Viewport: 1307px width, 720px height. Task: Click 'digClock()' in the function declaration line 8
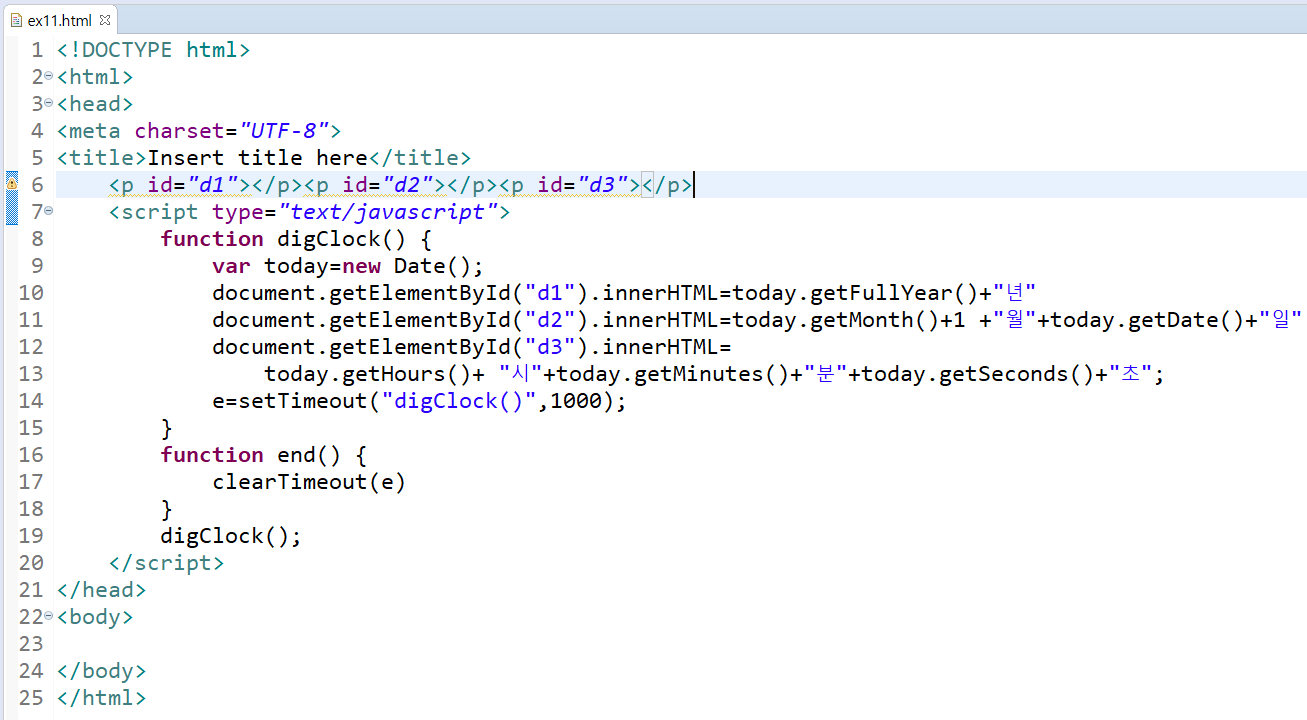pos(342,238)
